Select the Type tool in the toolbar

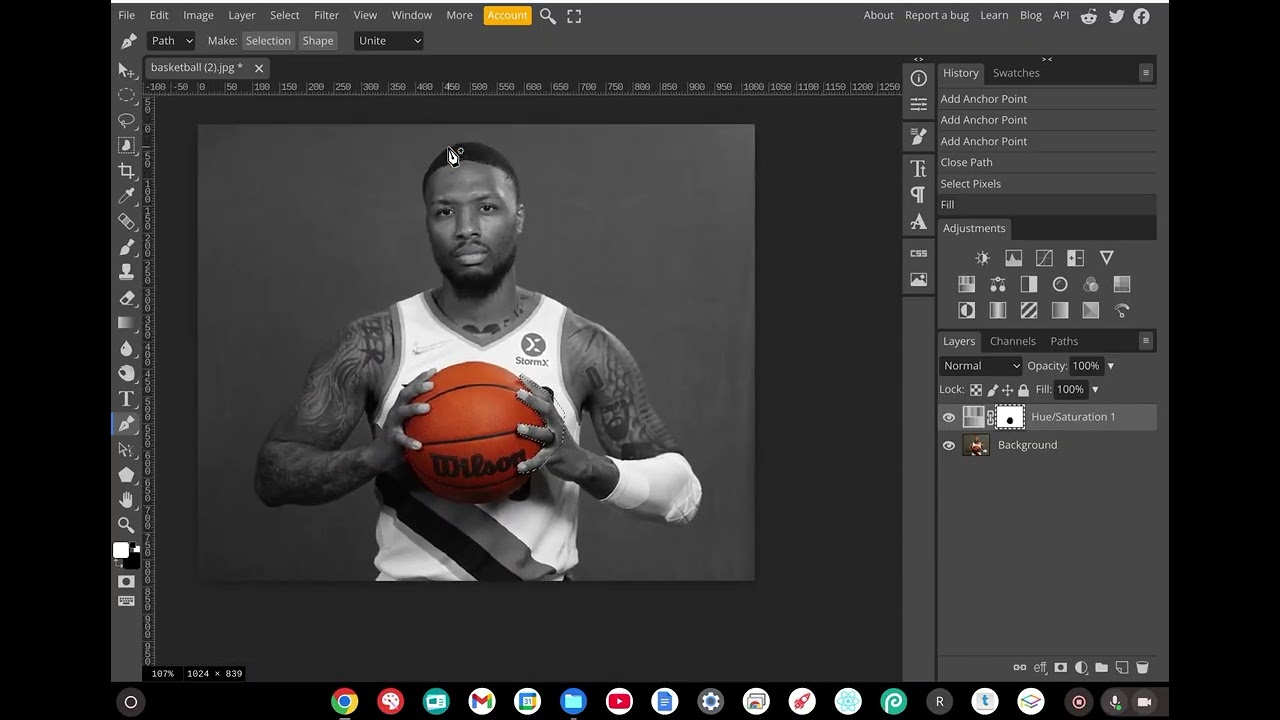click(127, 399)
